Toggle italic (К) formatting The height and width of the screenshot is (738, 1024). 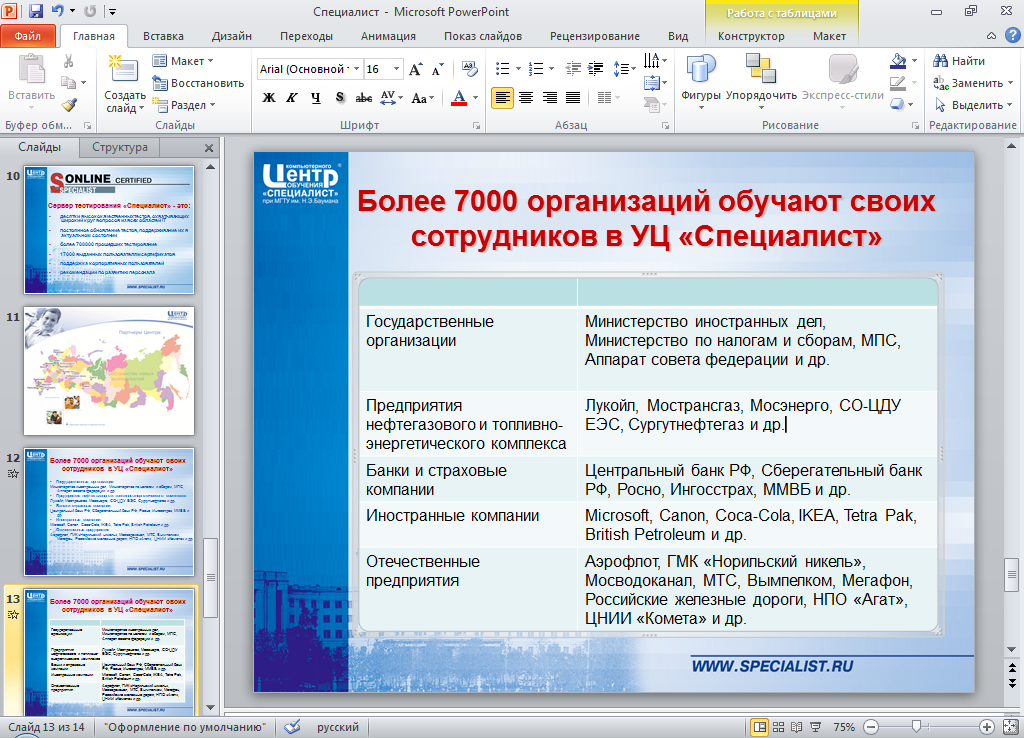[x=292, y=98]
